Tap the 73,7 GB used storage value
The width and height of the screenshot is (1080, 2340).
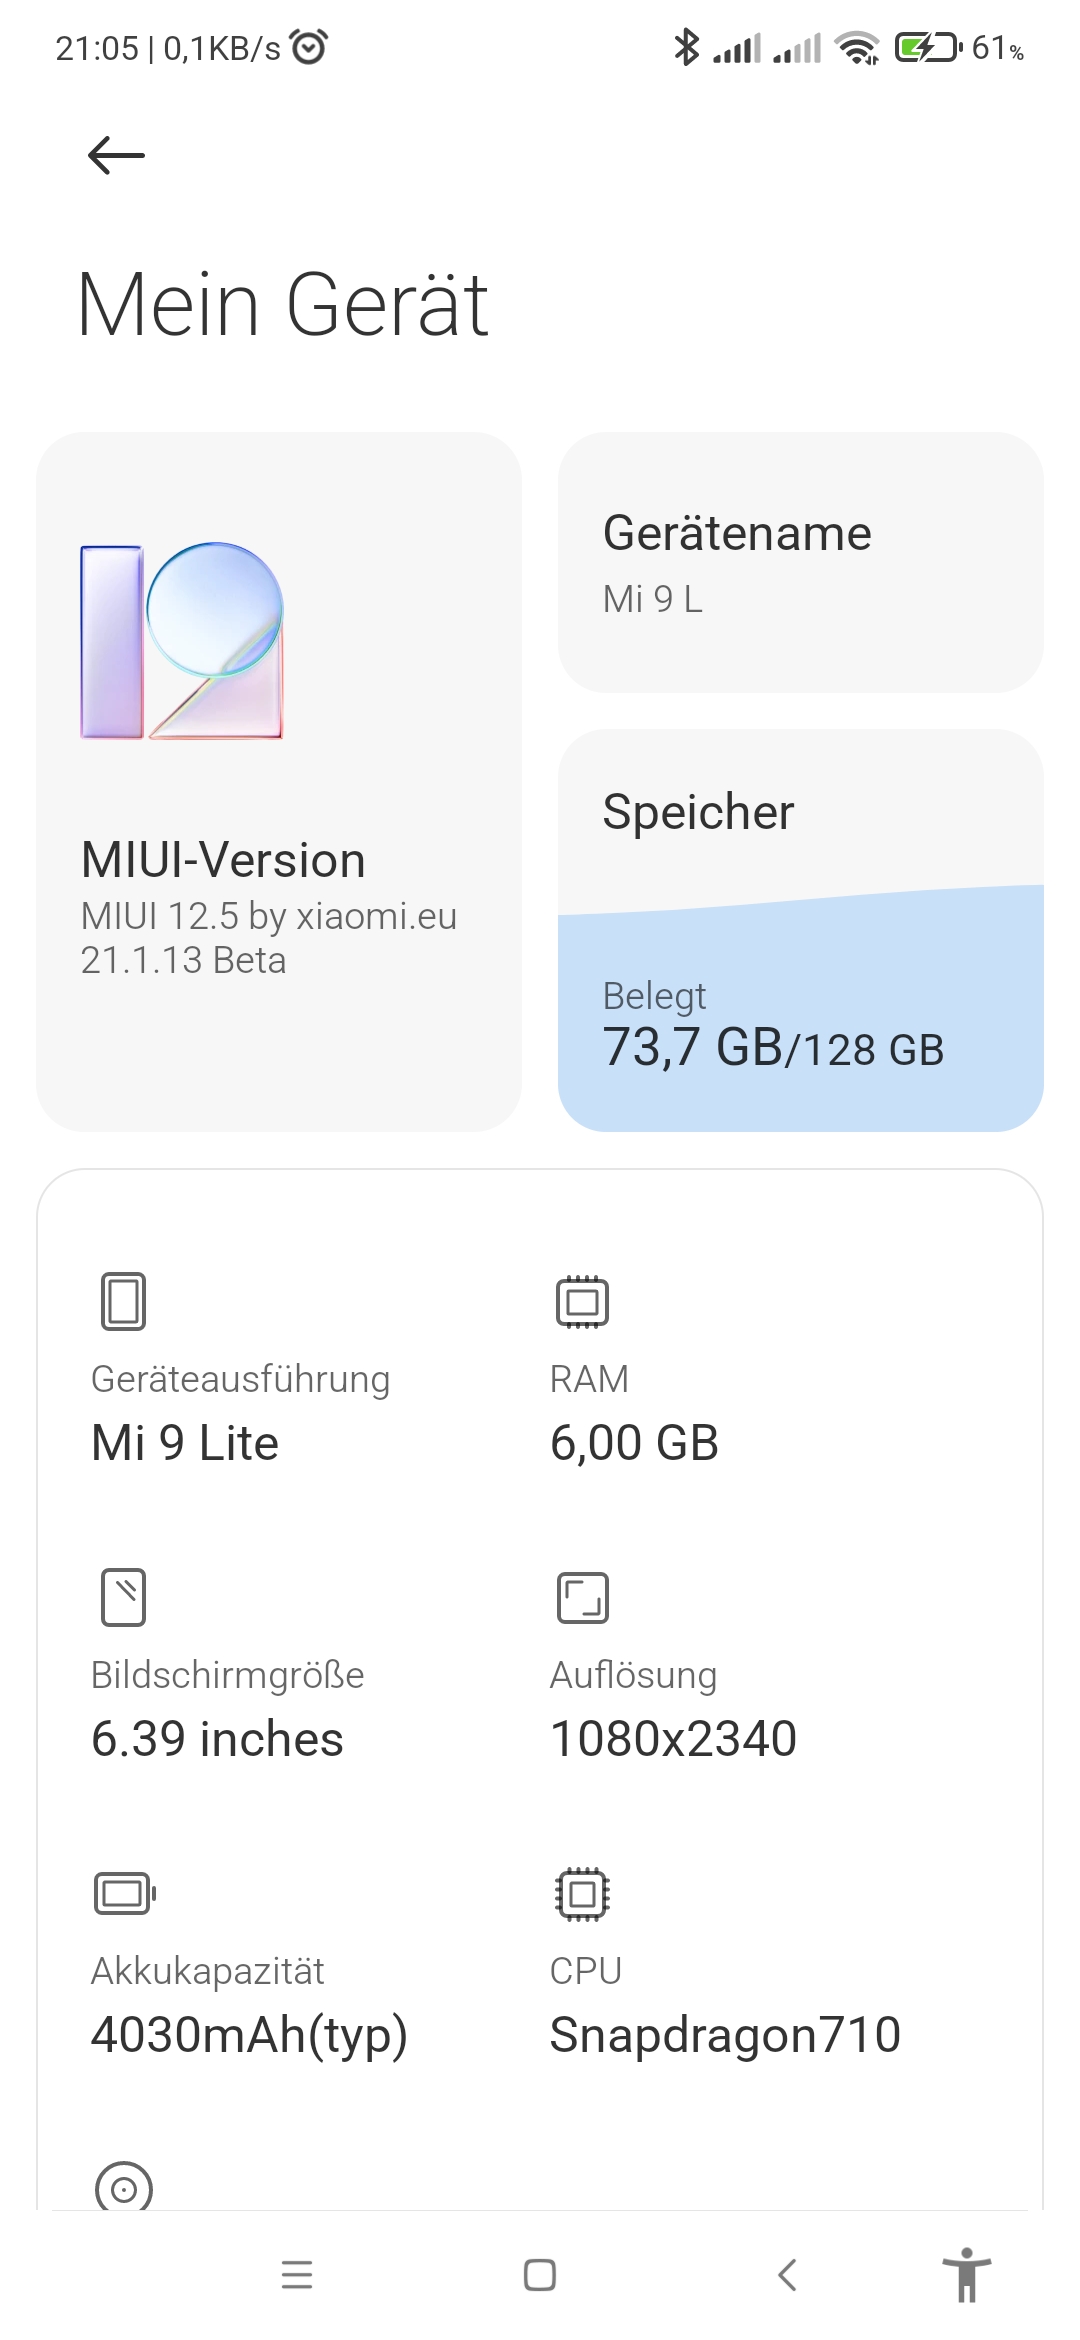pyautogui.click(x=693, y=1047)
